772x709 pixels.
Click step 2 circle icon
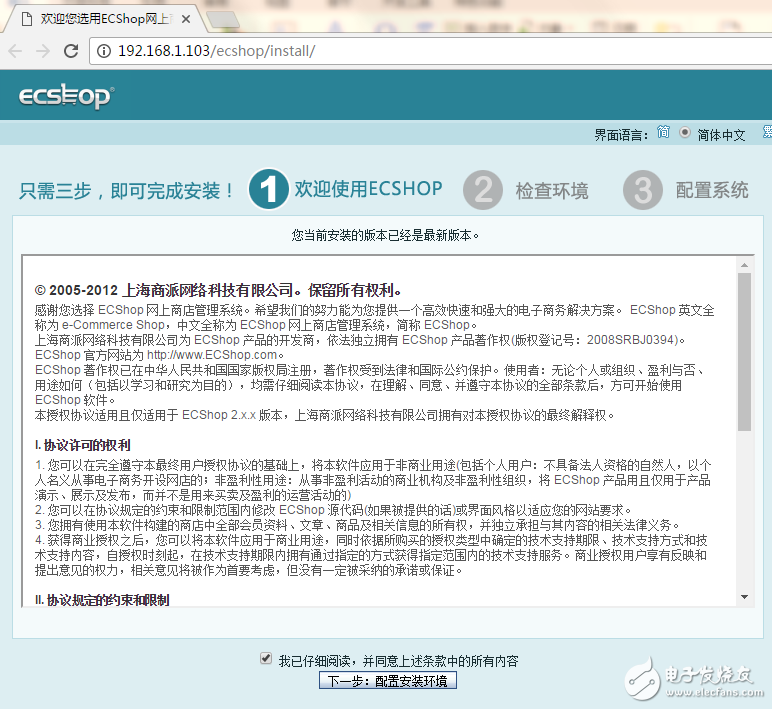482,189
